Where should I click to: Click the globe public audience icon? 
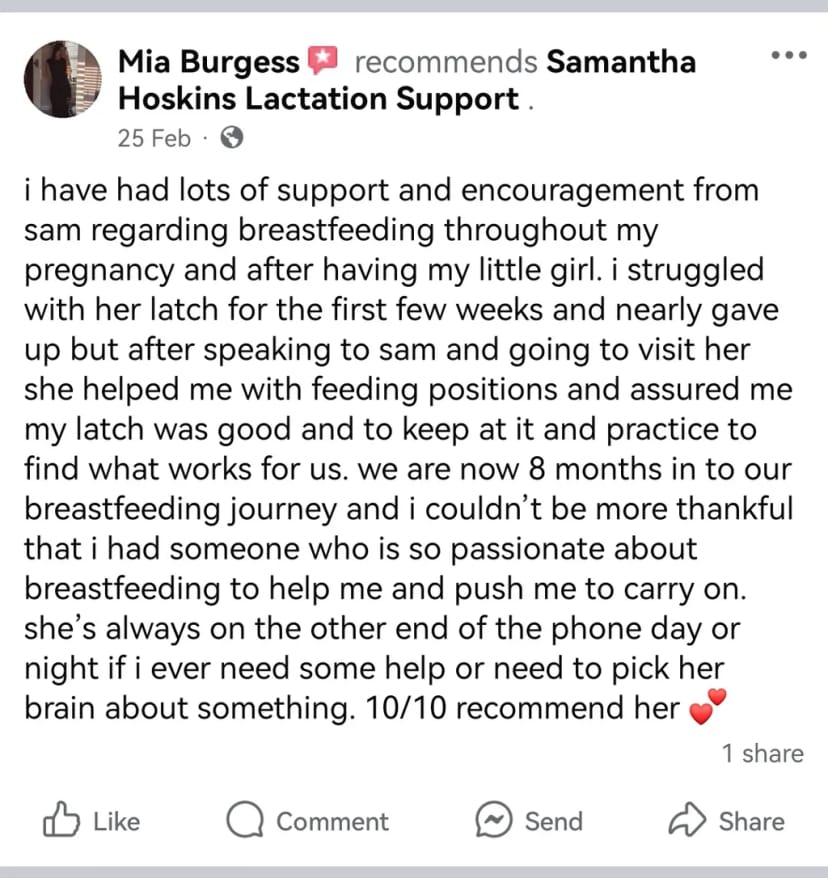pos(232,137)
